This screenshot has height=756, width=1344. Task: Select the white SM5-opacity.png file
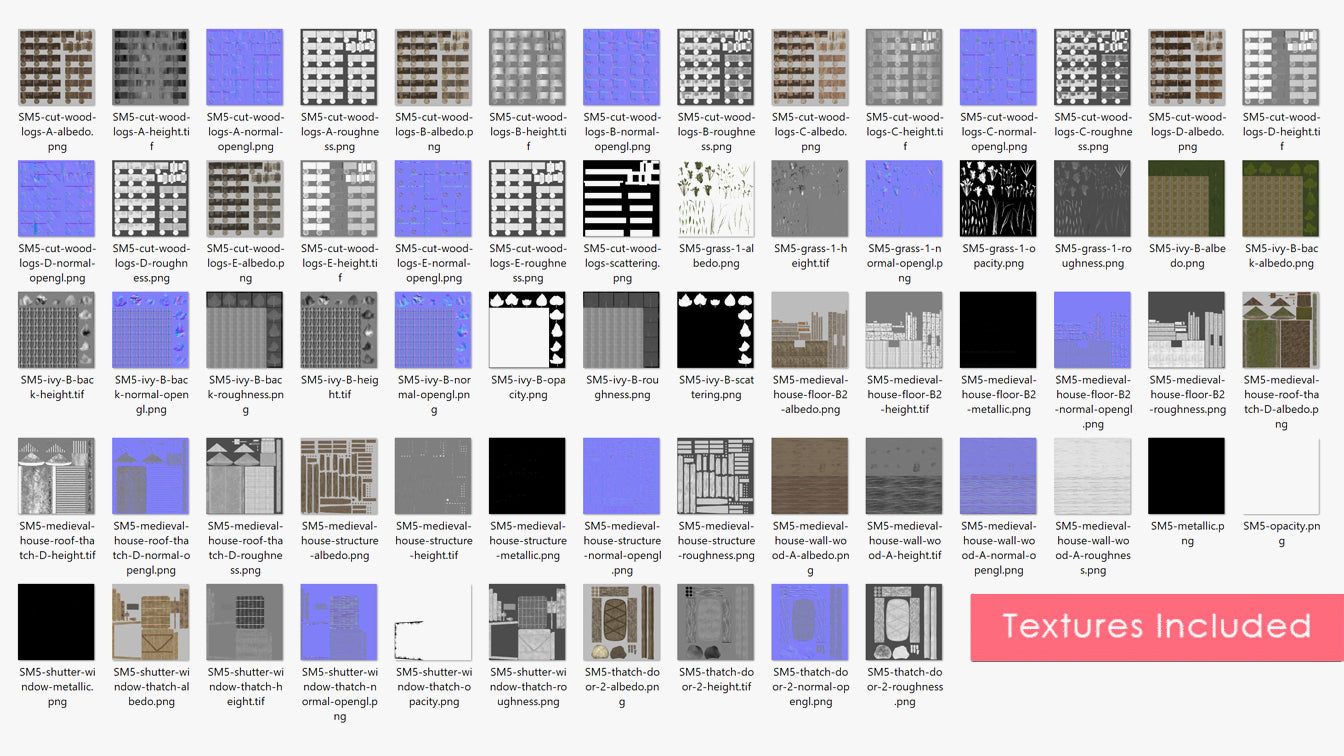(x=1280, y=476)
